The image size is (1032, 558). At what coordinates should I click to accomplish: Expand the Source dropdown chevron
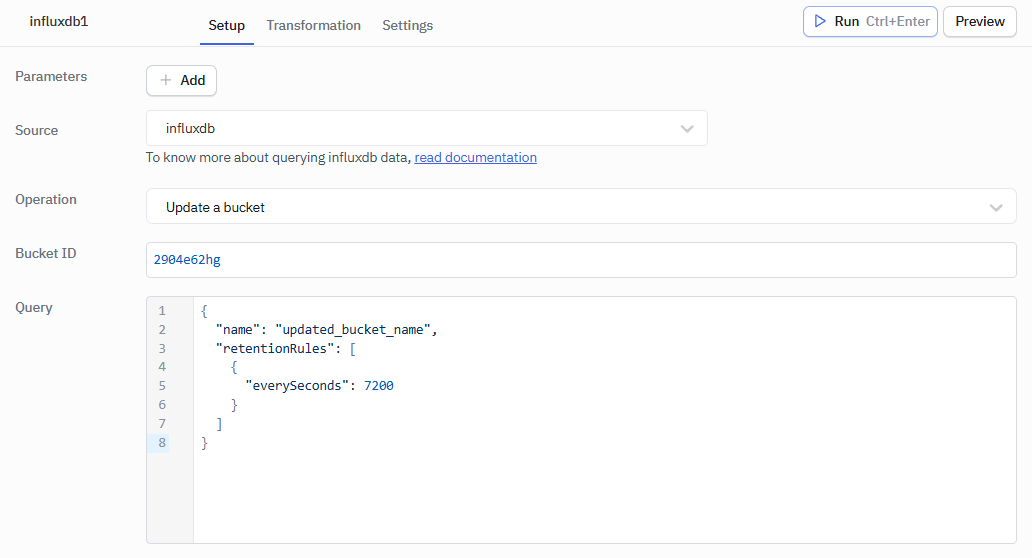click(687, 129)
